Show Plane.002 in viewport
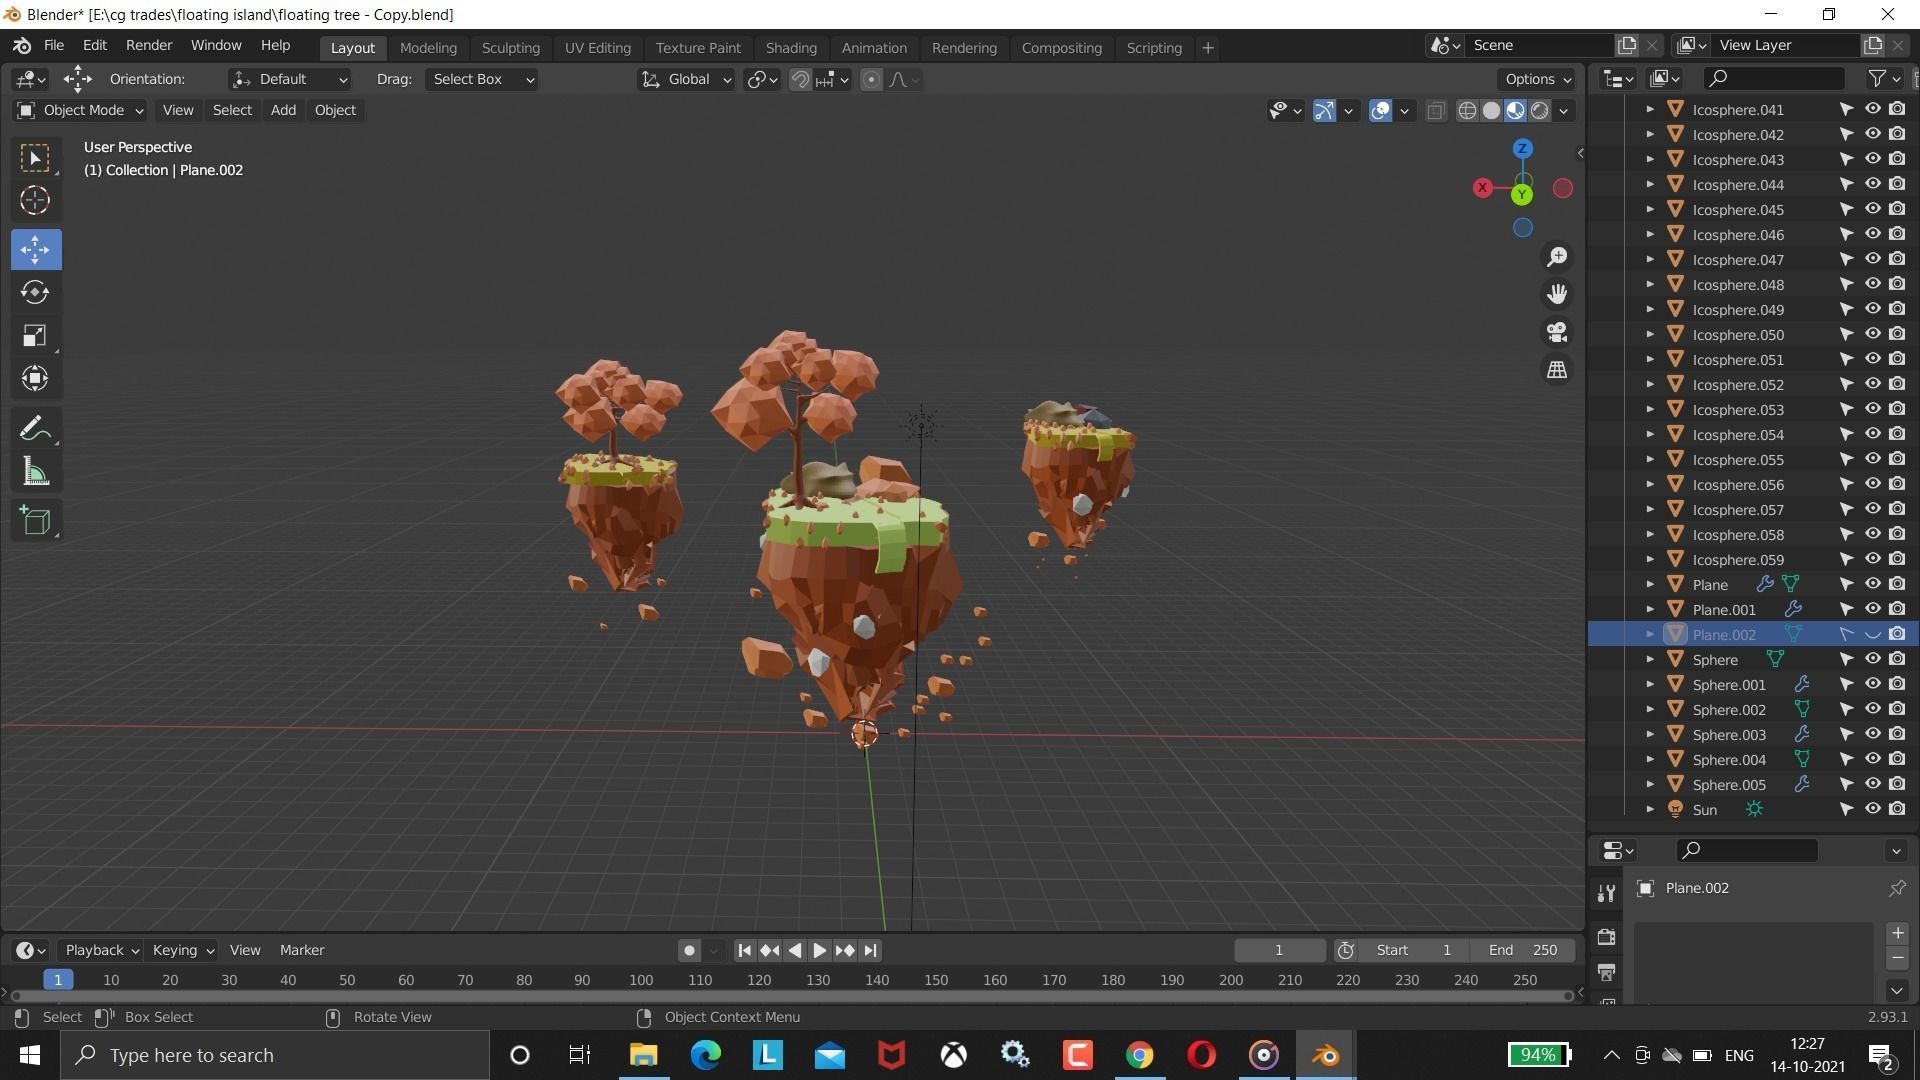Viewport: 1920px width, 1080px height. 1872,634
